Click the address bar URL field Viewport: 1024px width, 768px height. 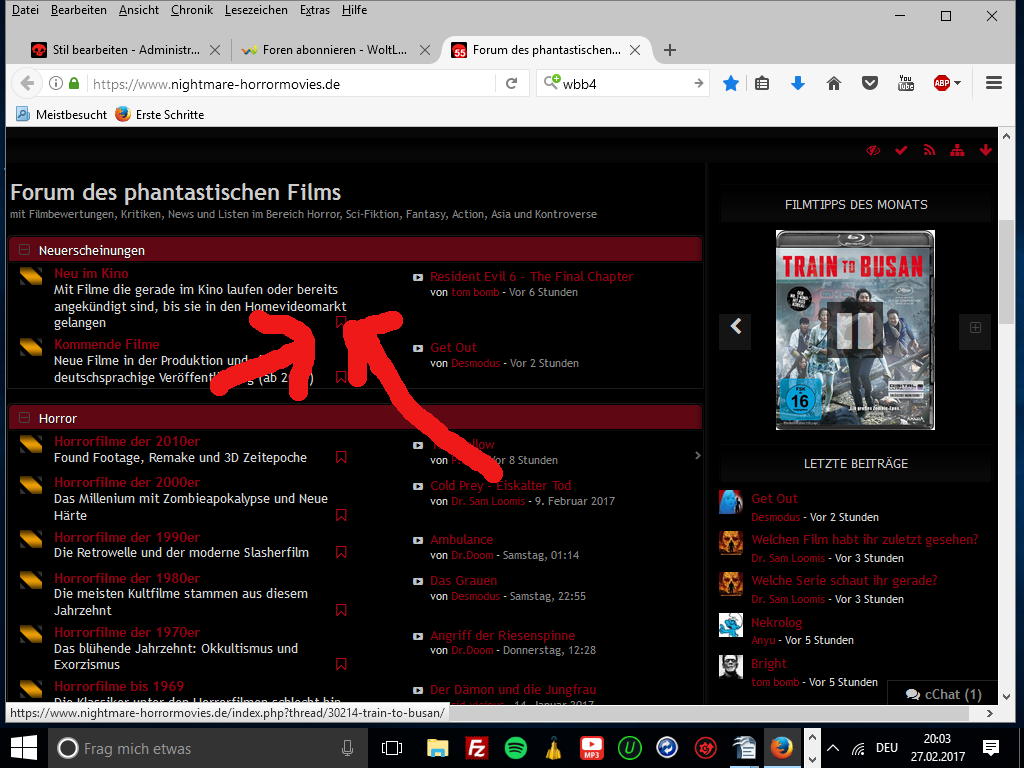(291, 84)
